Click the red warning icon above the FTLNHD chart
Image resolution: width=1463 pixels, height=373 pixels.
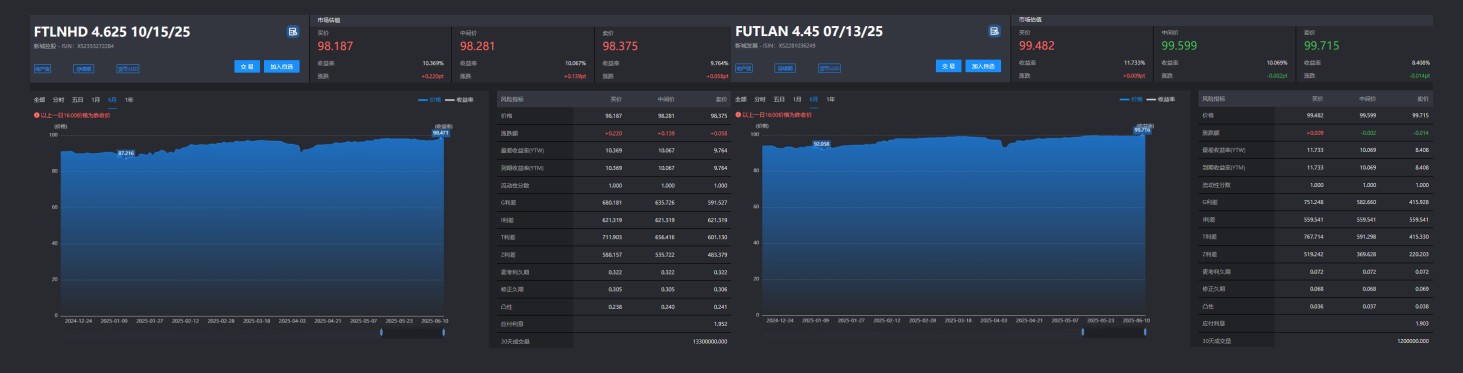tap(36, 115)
